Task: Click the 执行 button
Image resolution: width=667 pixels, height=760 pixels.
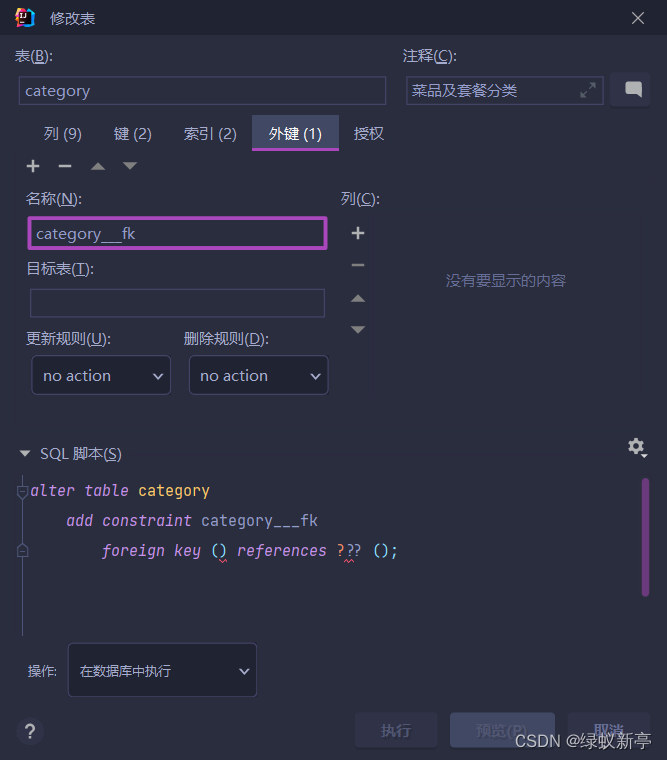Action: point(396,730)
